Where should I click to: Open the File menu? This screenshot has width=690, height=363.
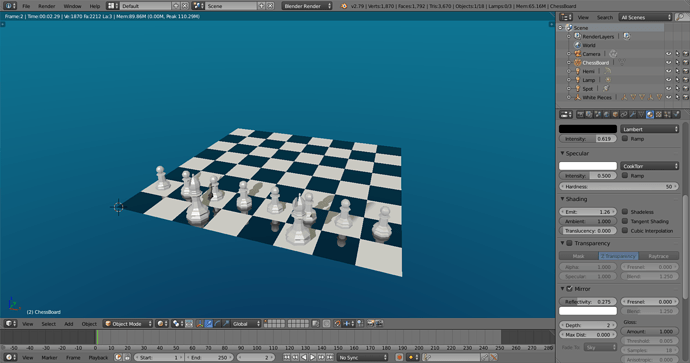point(26,6)
